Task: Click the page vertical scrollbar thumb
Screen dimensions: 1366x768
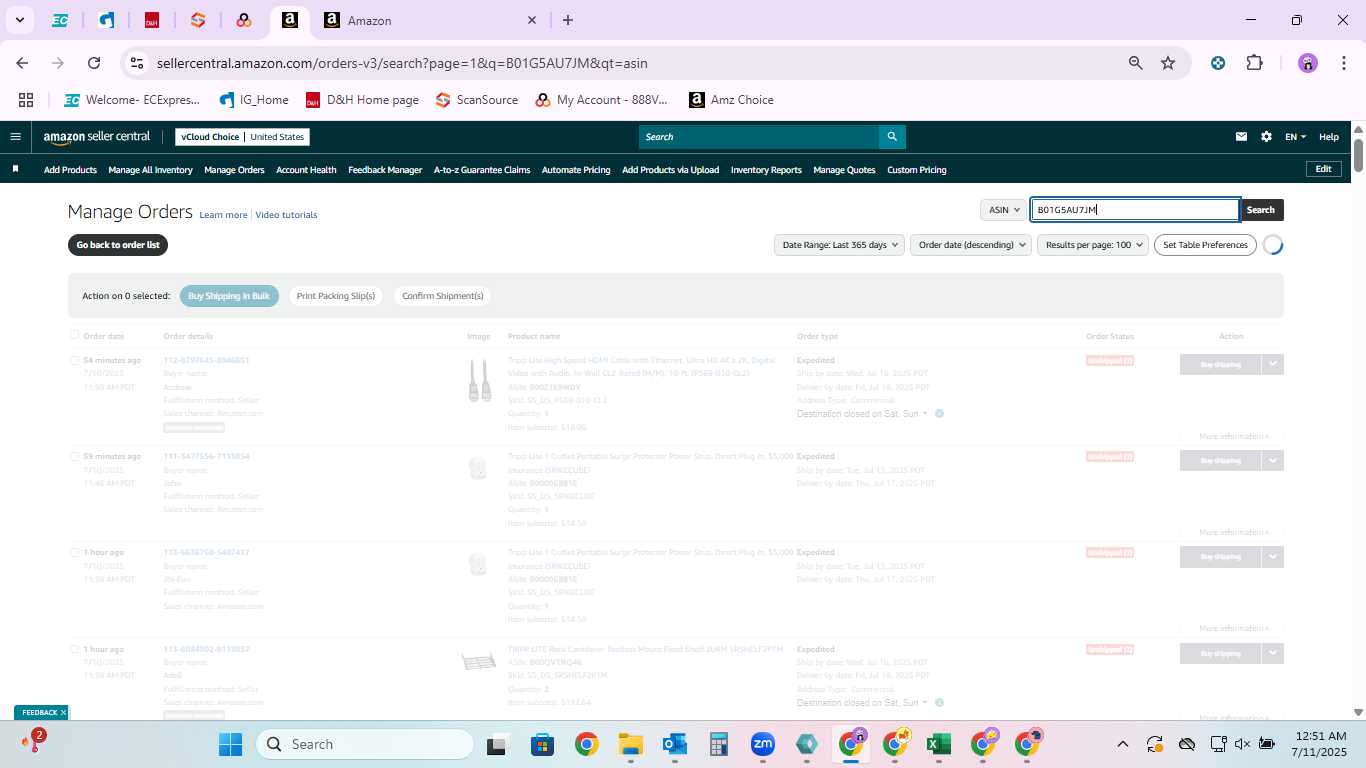Action: 1358,155
